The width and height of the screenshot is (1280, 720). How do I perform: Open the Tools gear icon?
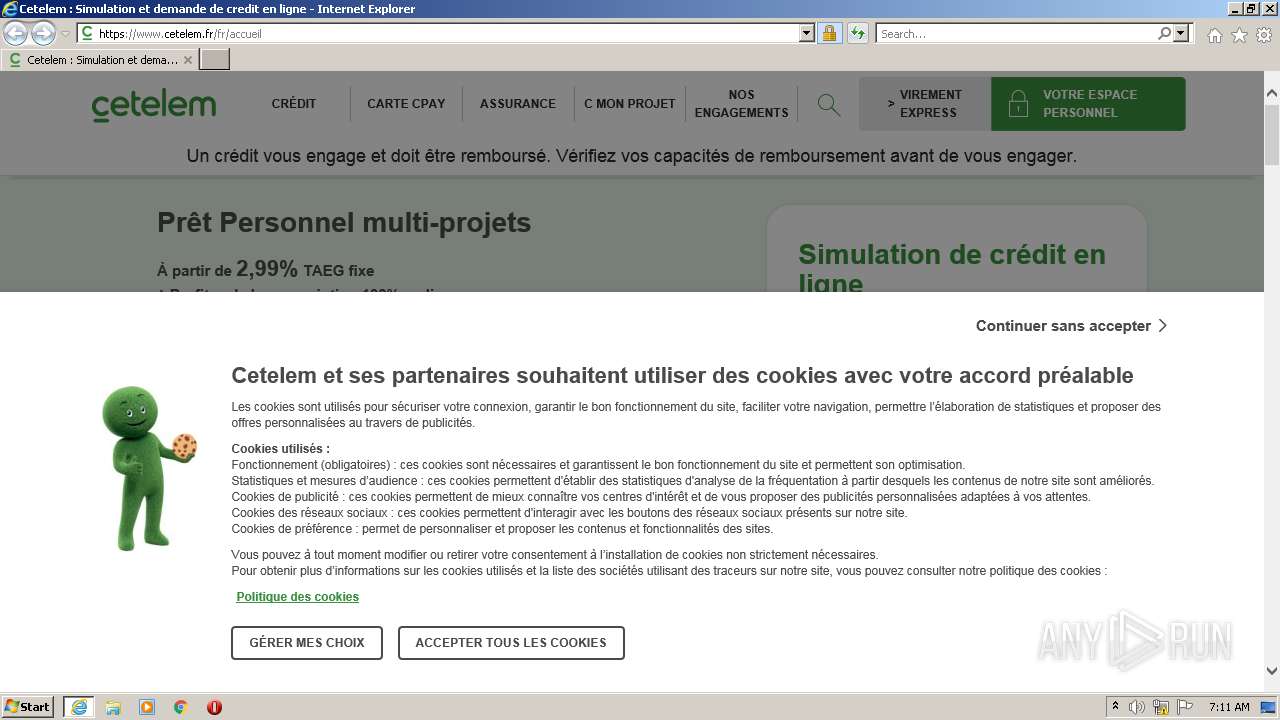coord(1264,35)
